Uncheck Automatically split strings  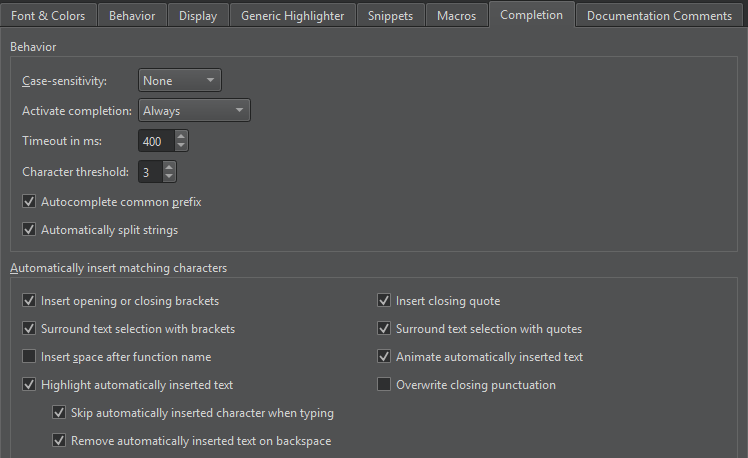[x=29, y=230]
